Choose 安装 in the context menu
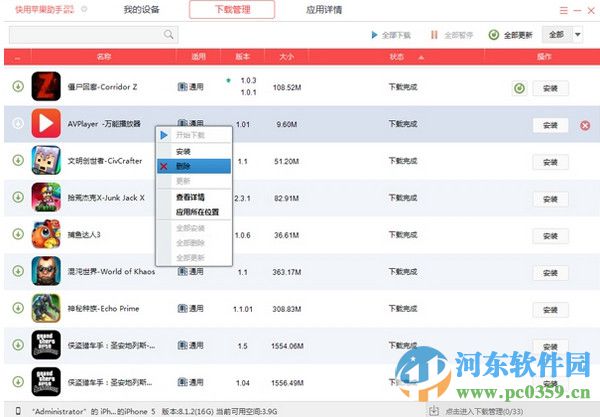 click(x=194, y=151)
